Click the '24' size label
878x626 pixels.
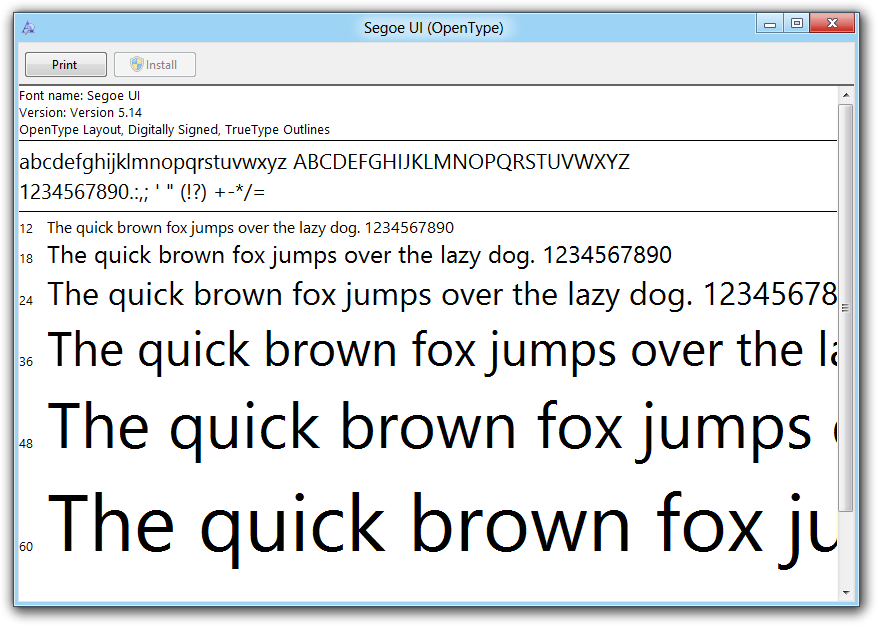(x=26, y=301)
